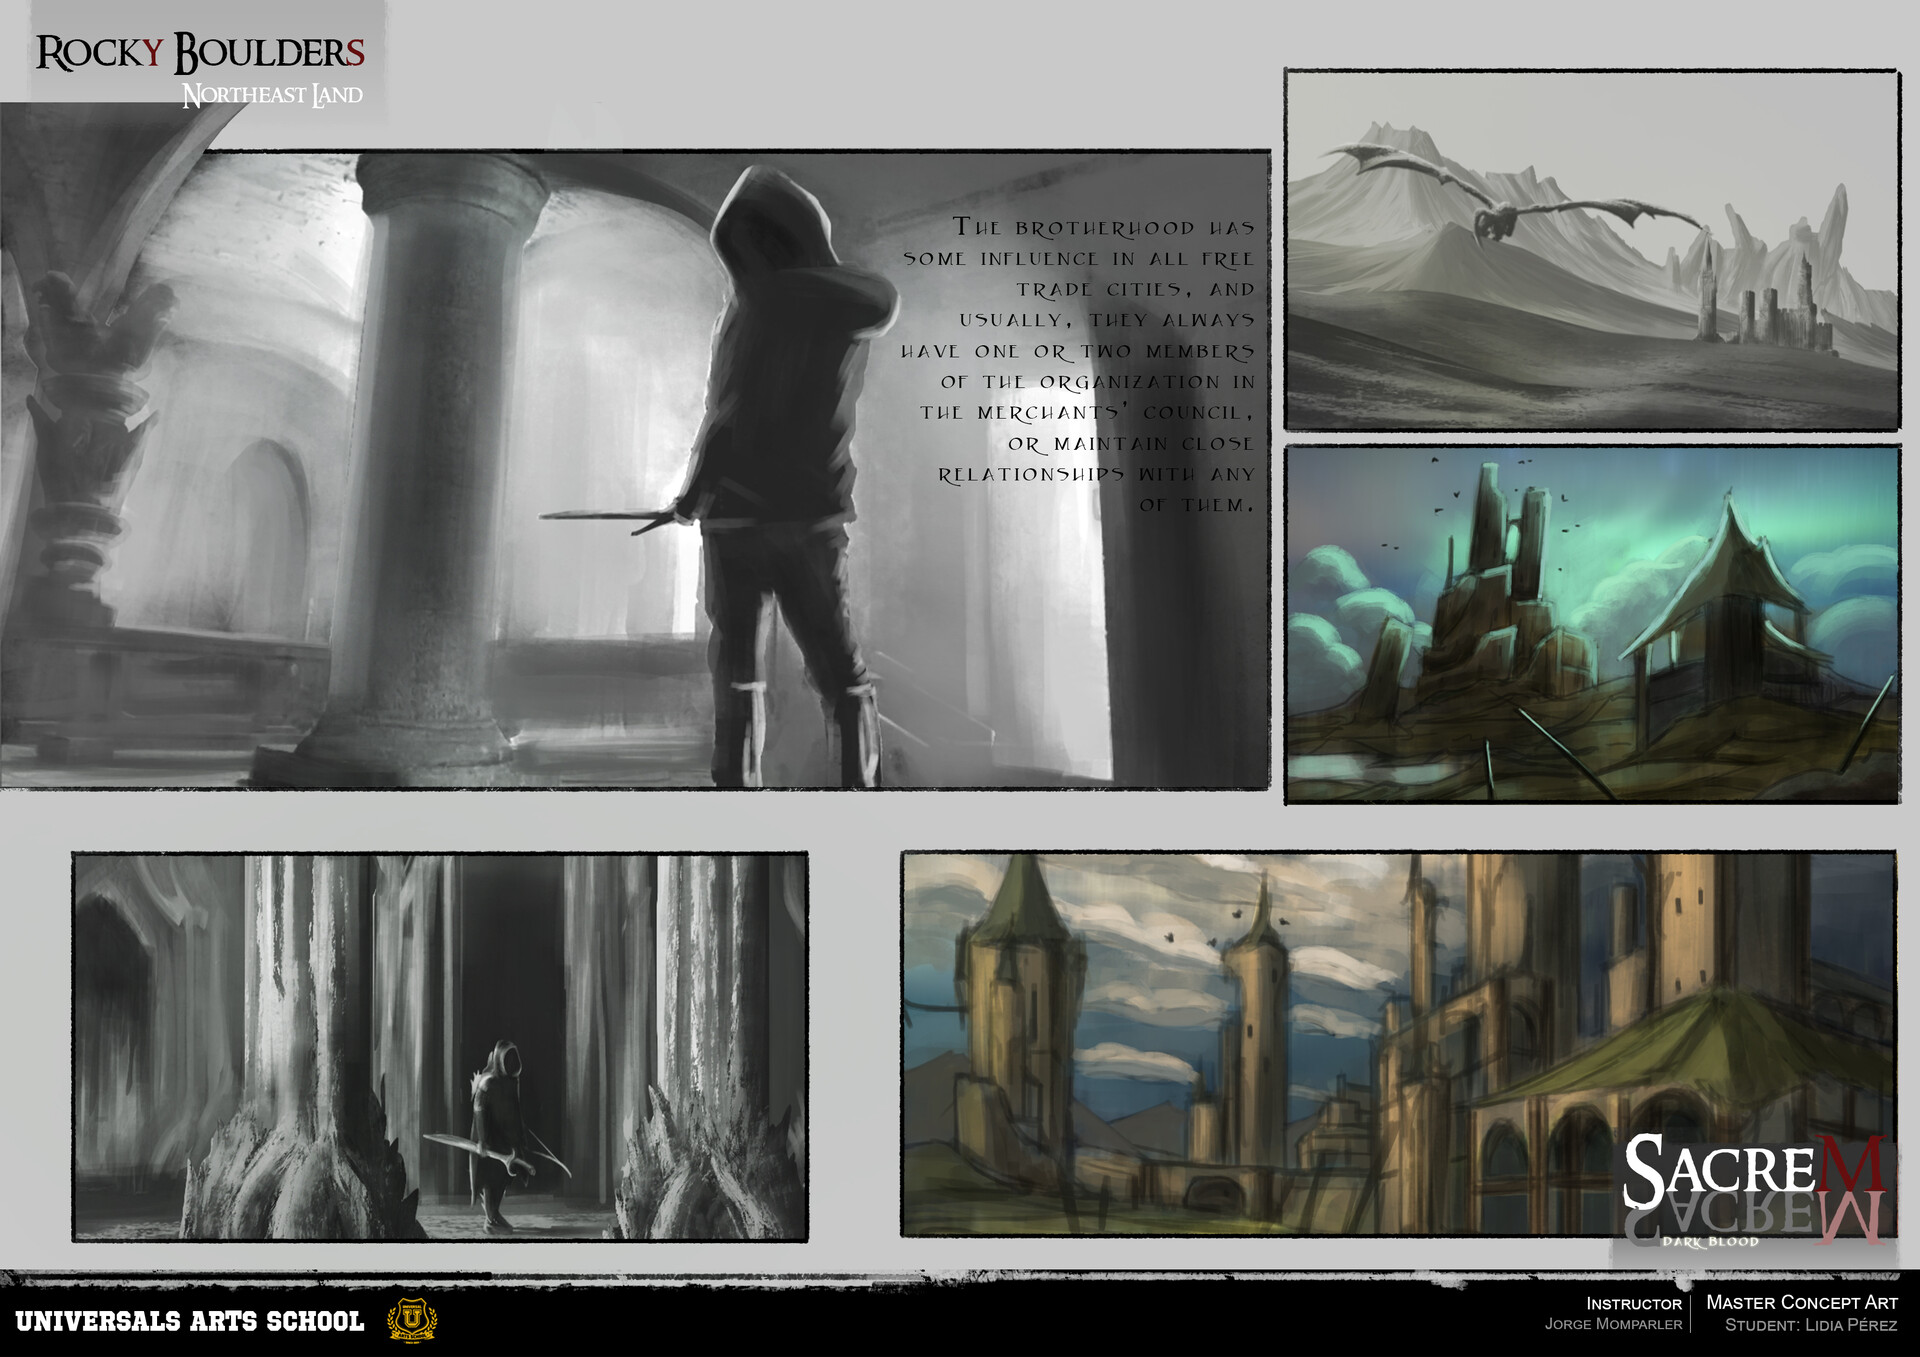1920x1357 pixels.
Task: Click the Universals Arts School crest emblem
Action: click(x=410, y=1322)
